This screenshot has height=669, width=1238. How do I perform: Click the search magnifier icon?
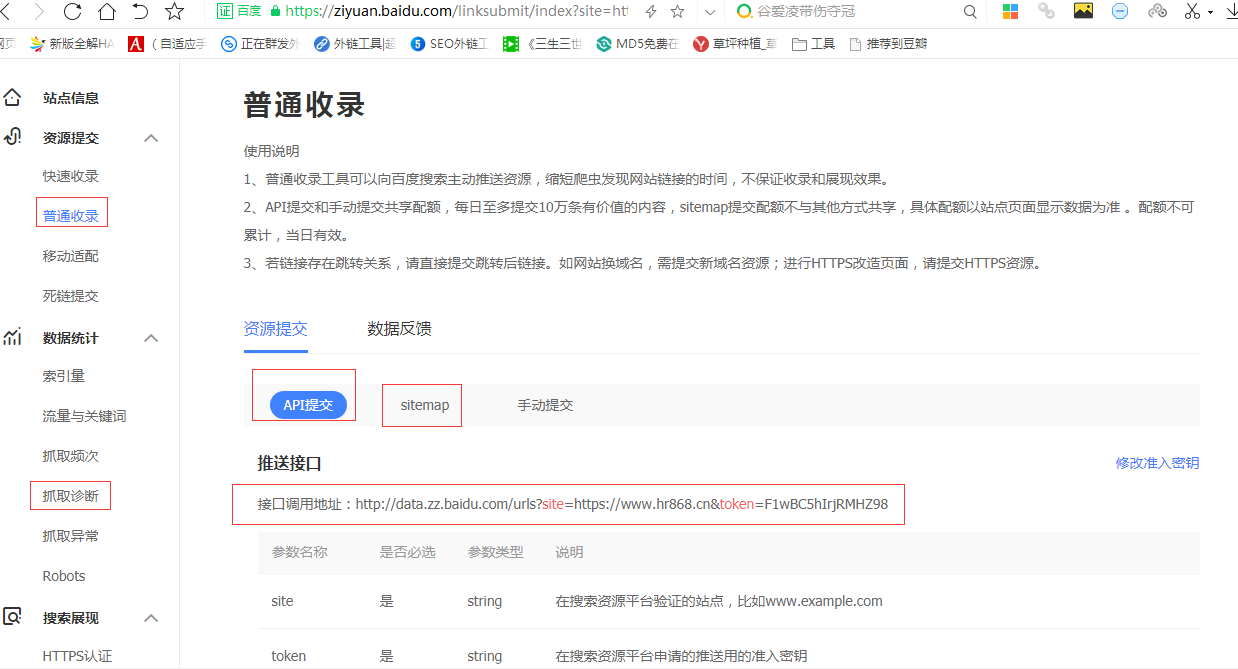point(970,12)
